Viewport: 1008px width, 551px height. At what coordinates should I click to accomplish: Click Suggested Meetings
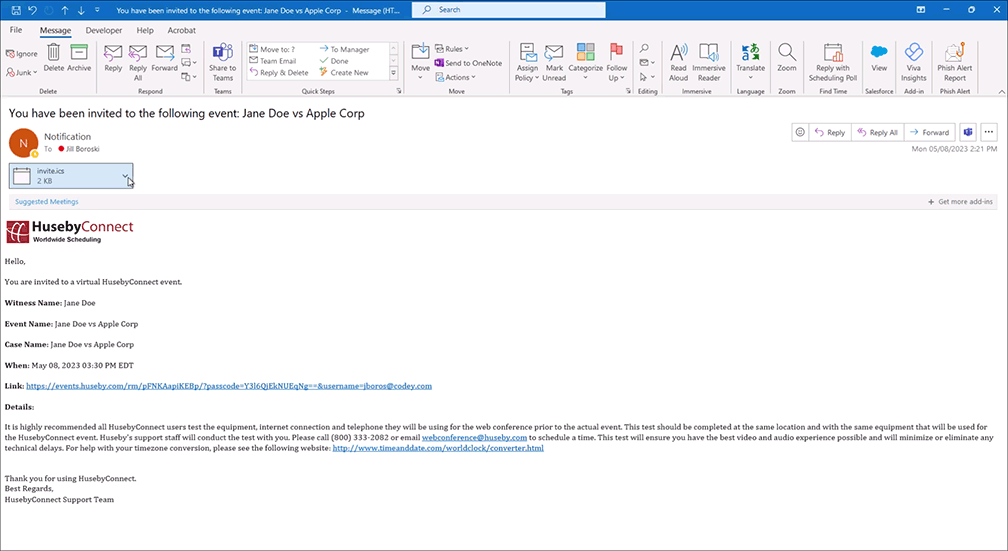click(x=47, y=202)
